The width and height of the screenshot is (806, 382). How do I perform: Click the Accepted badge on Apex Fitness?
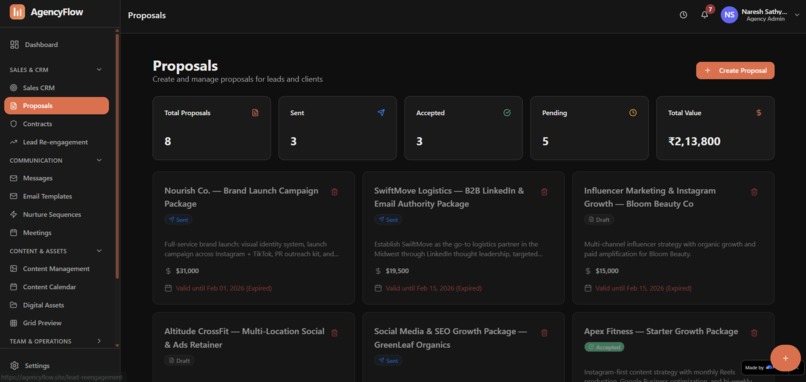[604, 347]
